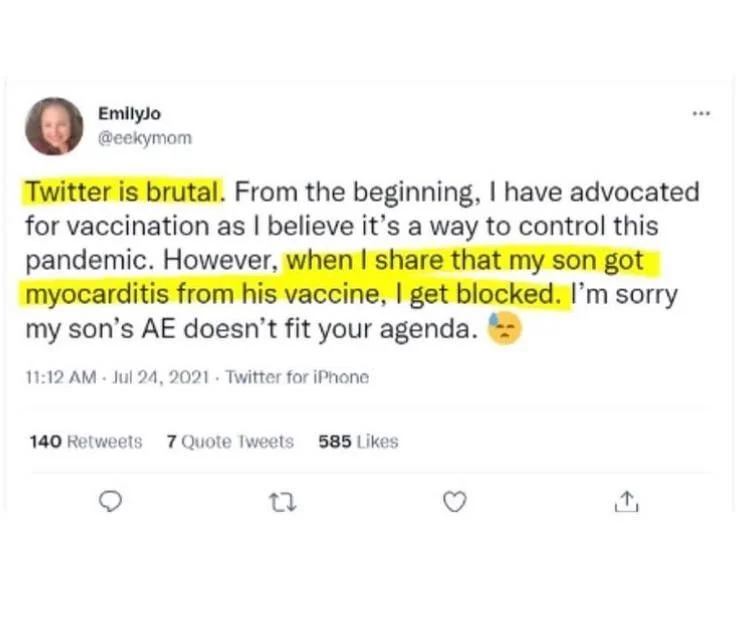Click EmilyJo's profile picture
This screenshot has height=620, width=750.
coord(54,126)
